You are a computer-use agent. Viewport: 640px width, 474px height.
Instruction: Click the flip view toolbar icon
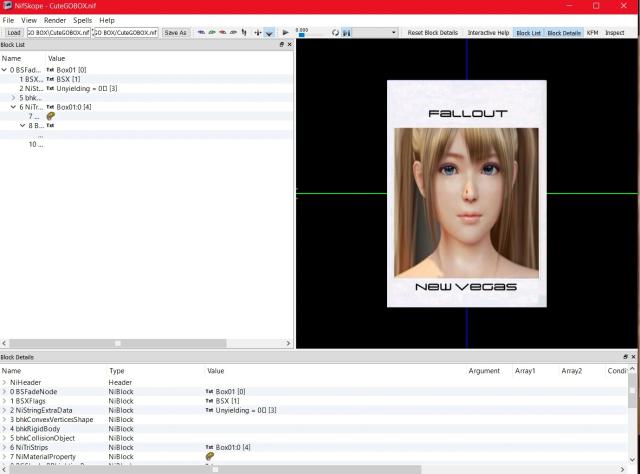coord(244,32)
